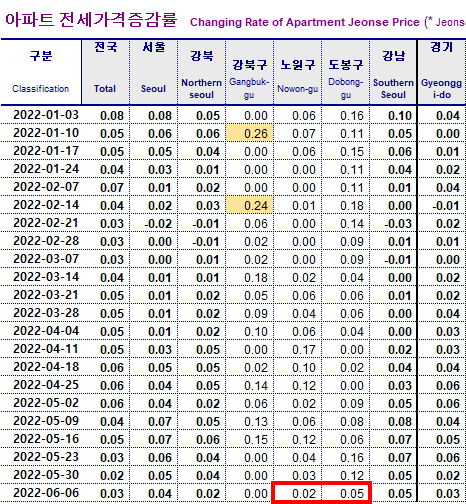Select the 경기 Gyeonggi-do column header
The height and width of the screenshot is (504, 466).
click(442, 72)
